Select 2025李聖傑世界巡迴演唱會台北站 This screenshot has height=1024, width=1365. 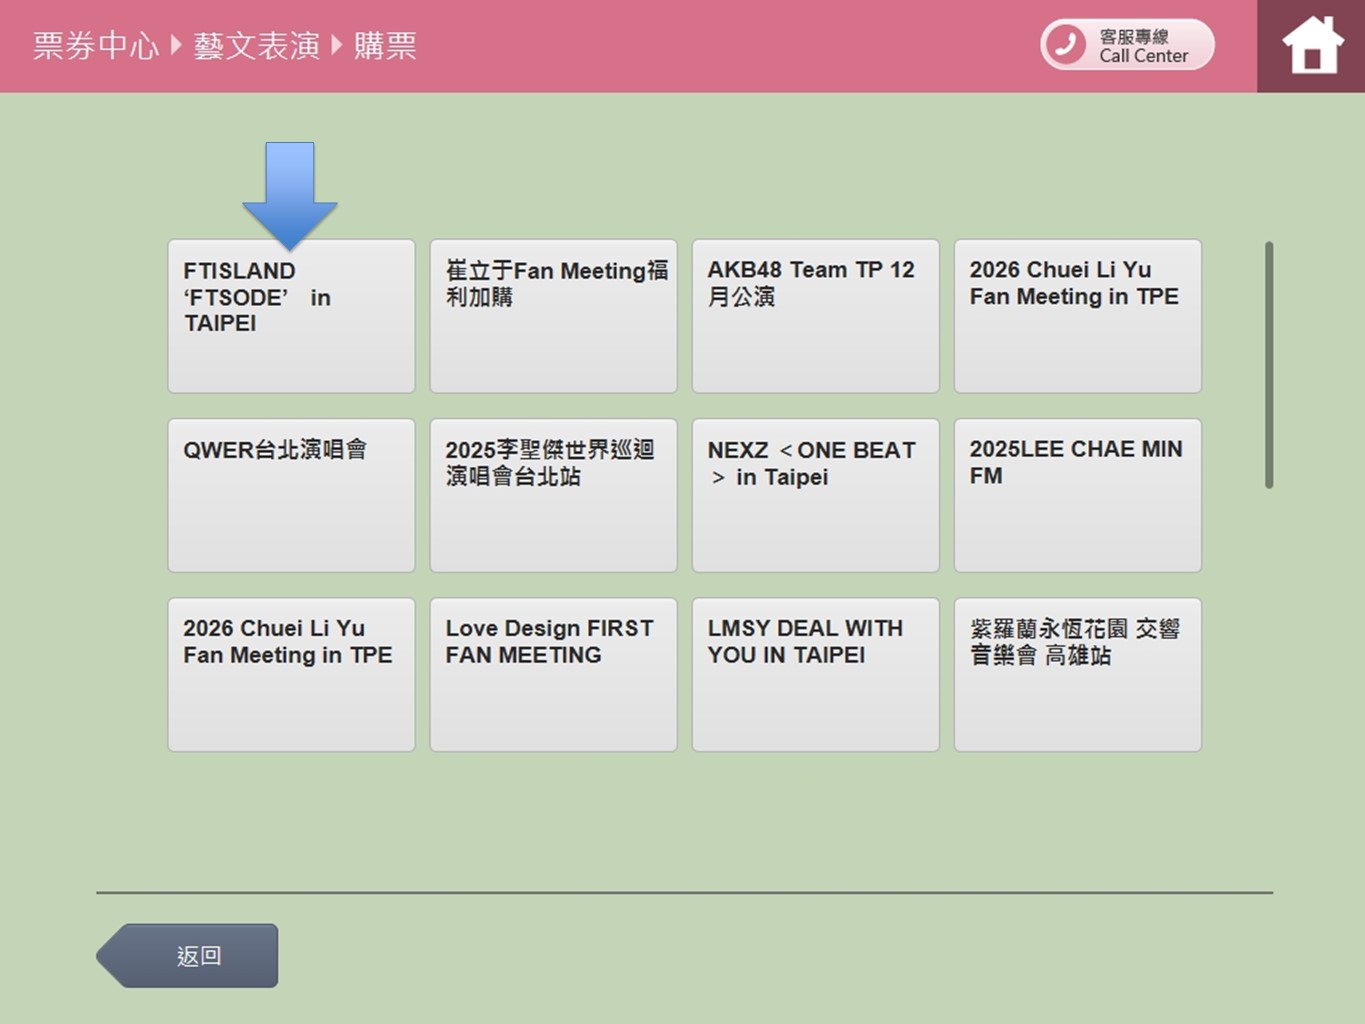pos(553,495)
